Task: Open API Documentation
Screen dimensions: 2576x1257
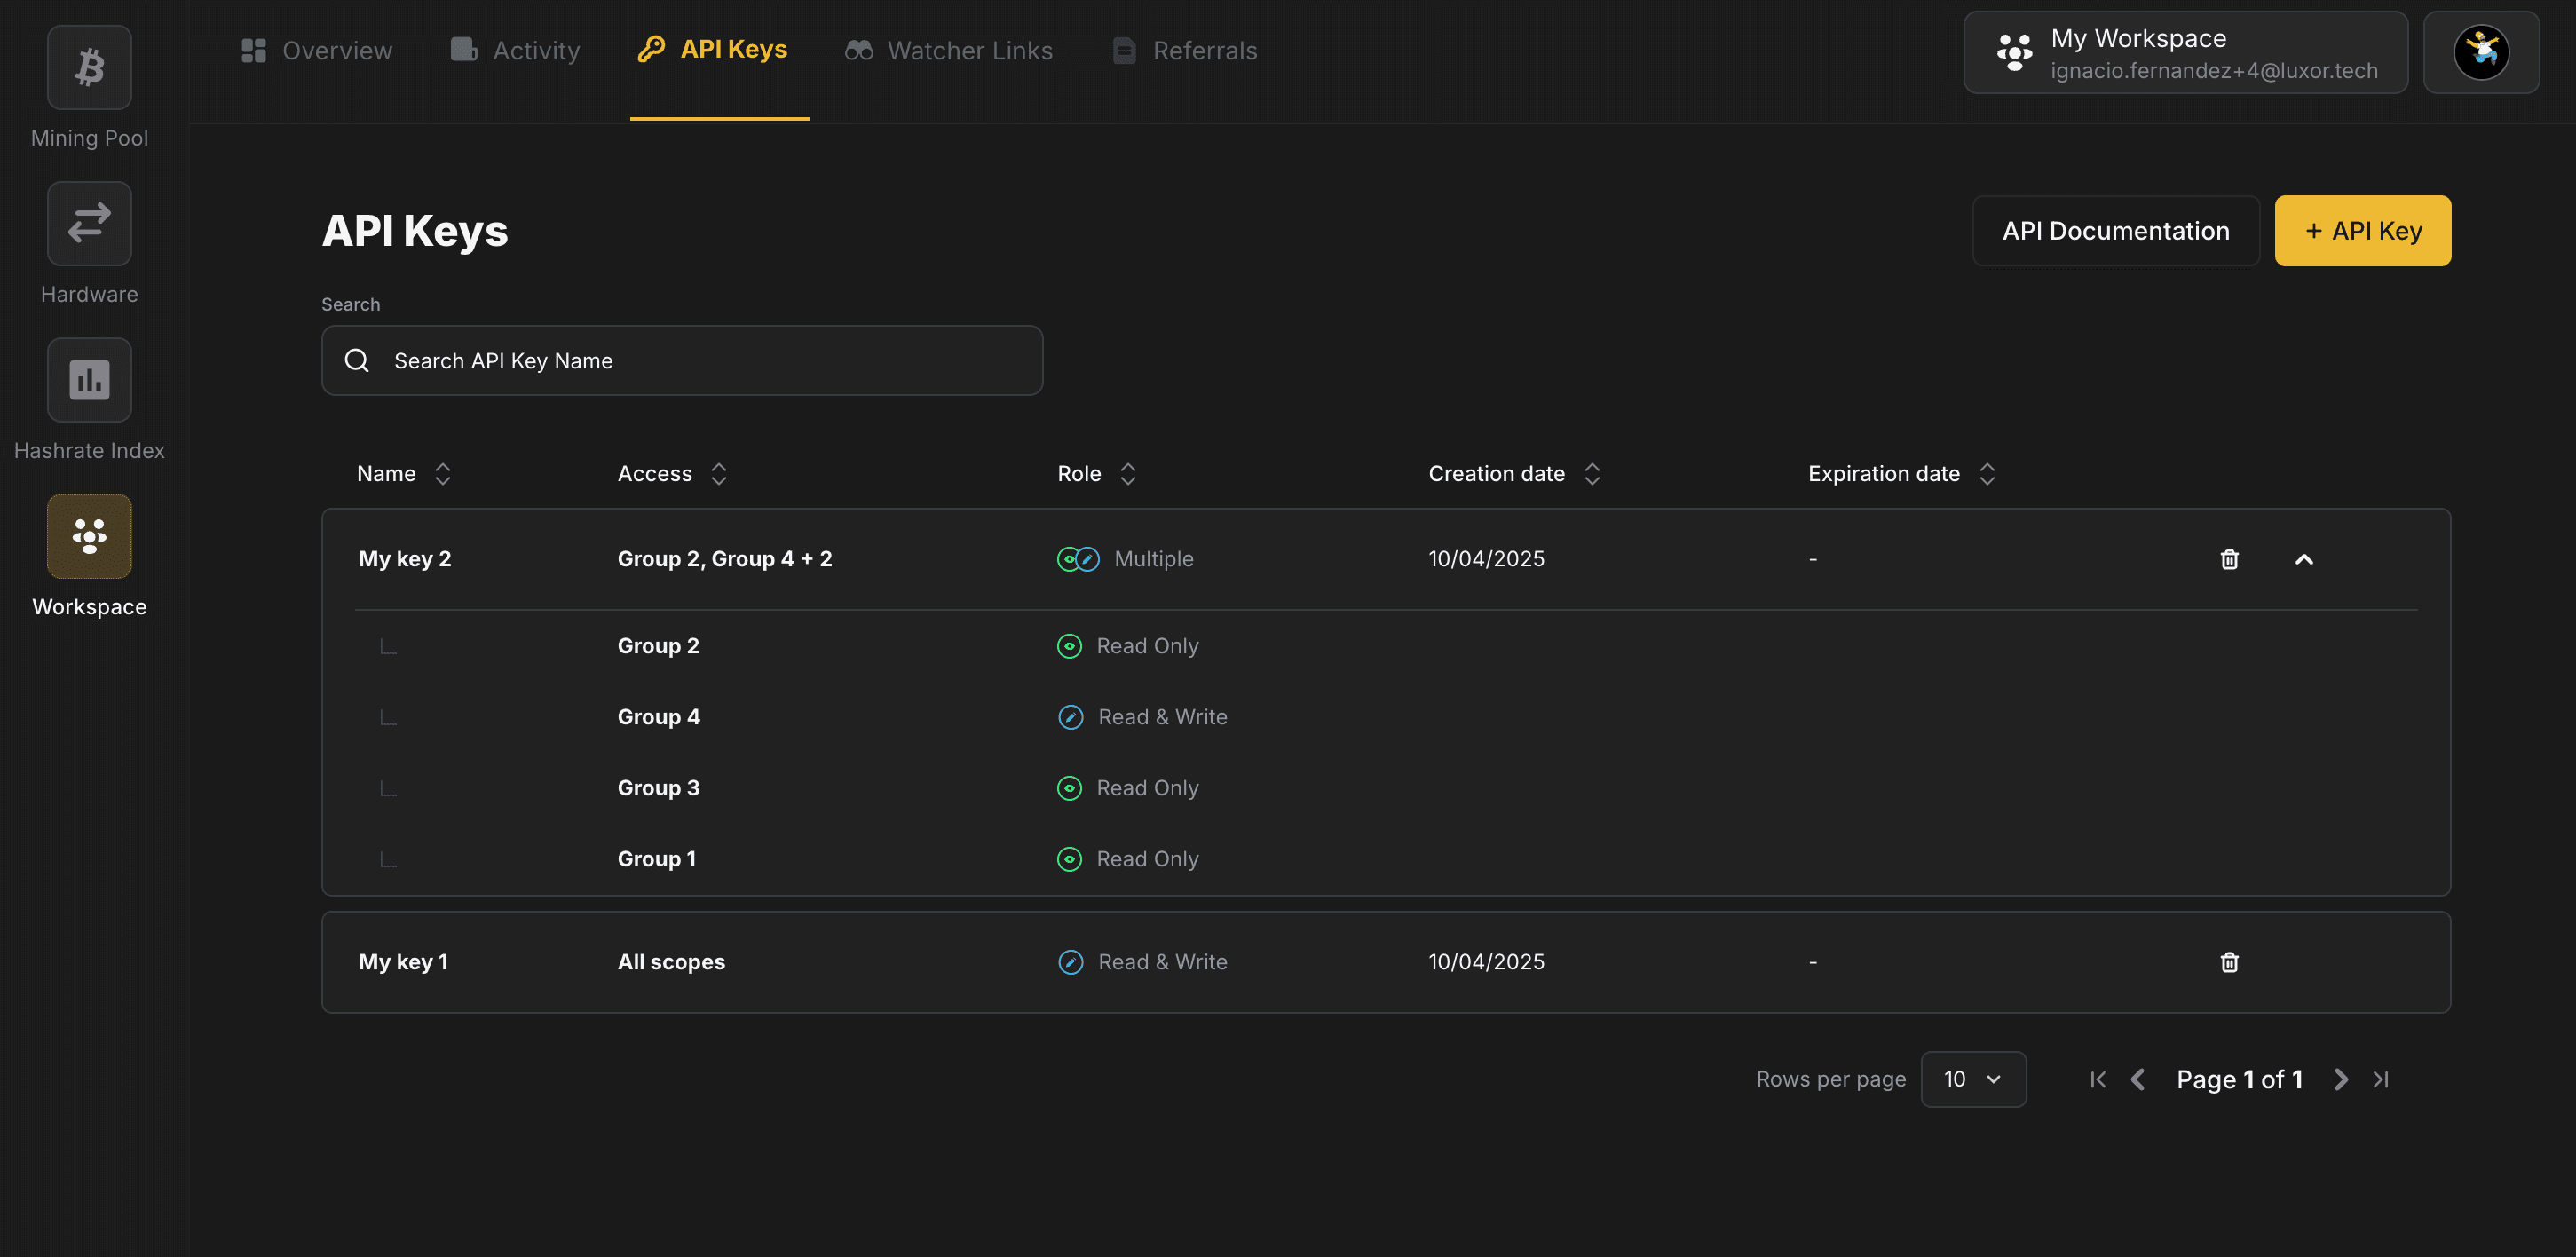Action: click(2115, 231)
